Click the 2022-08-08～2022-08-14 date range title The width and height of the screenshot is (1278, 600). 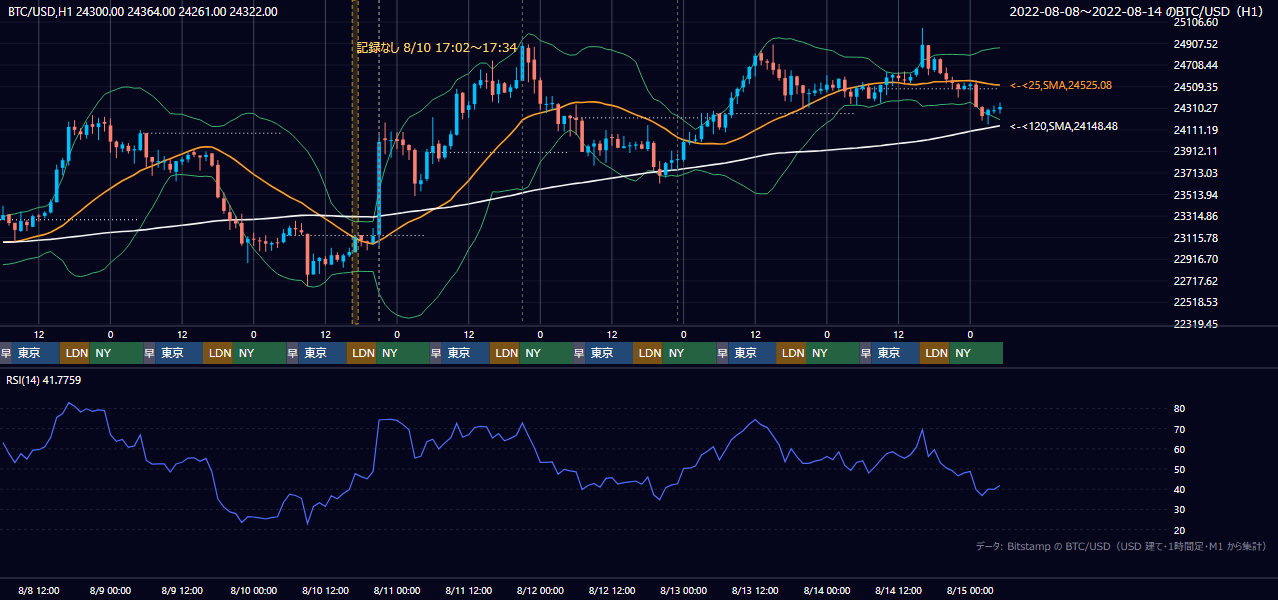1138,11
